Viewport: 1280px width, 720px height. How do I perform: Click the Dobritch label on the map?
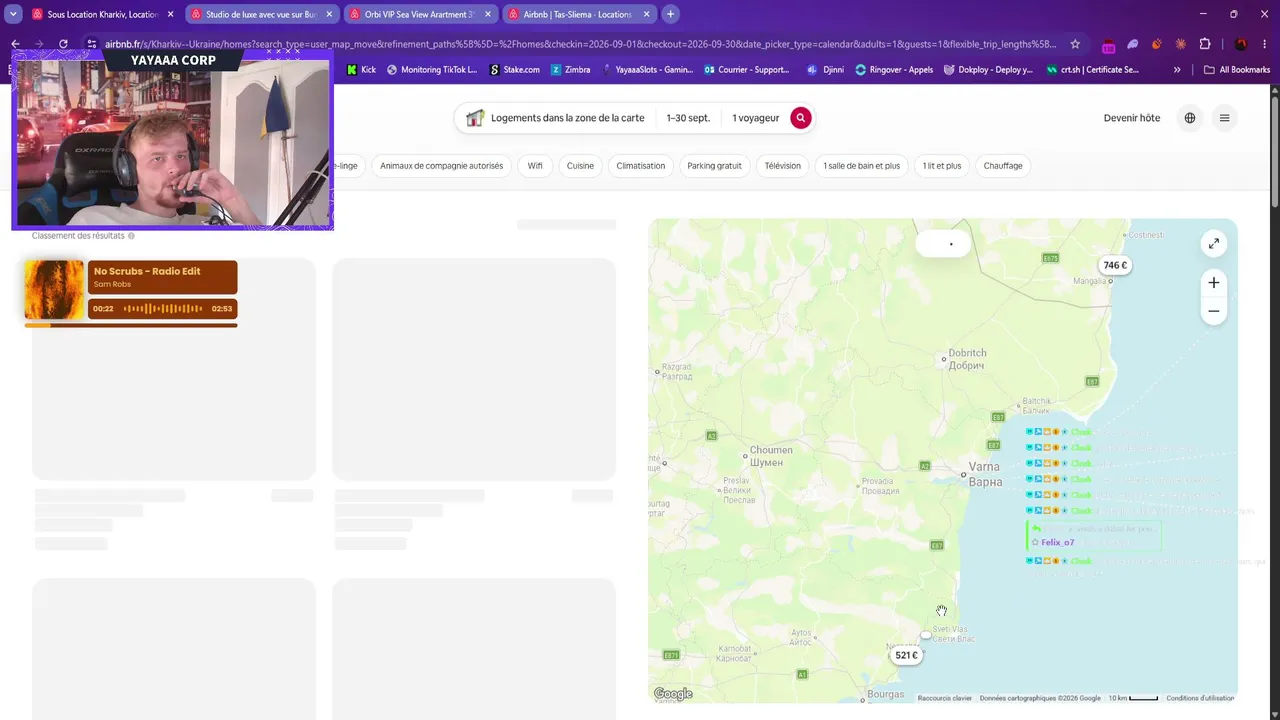pyautogui.click(x=967, y=359)
